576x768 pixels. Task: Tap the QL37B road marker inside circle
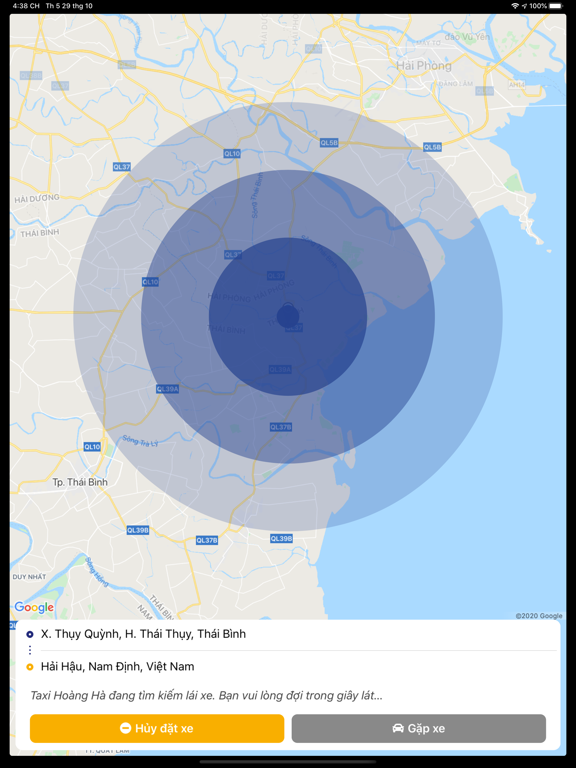281,427
